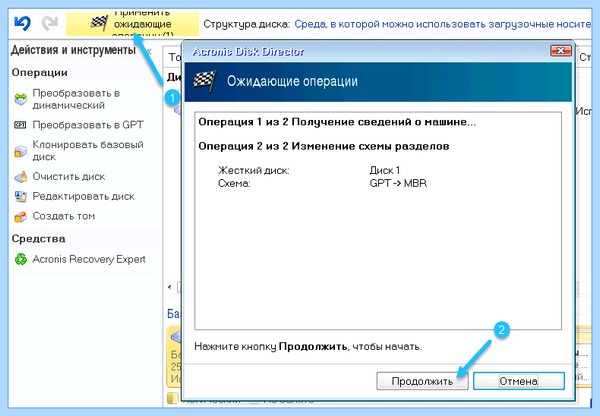Apply pending operations via the flag button

132,23
